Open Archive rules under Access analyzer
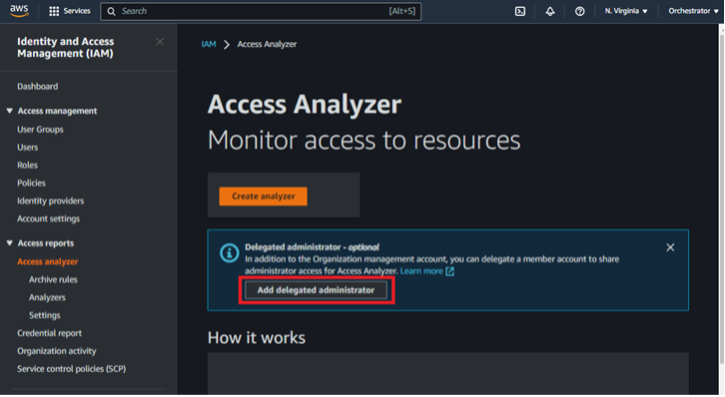The image size is (725, 397). (x=53, y=280)
